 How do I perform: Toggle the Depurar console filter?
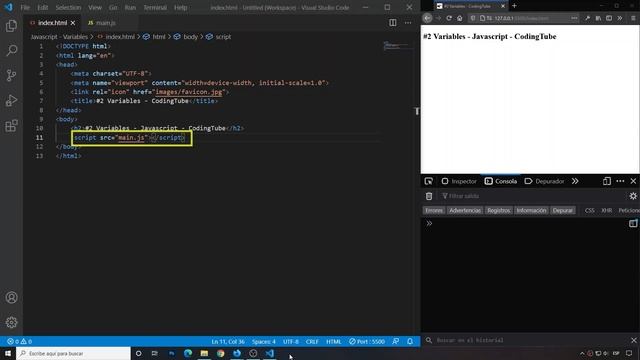coord(562,211)
